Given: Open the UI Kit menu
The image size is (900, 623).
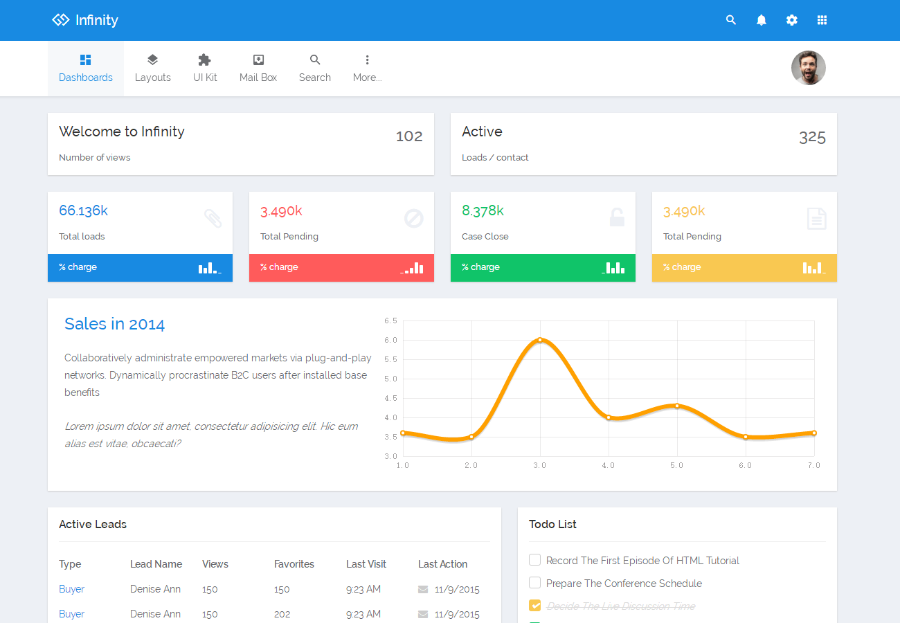Looking at the screenshot, I should click(x=205, y=68).
